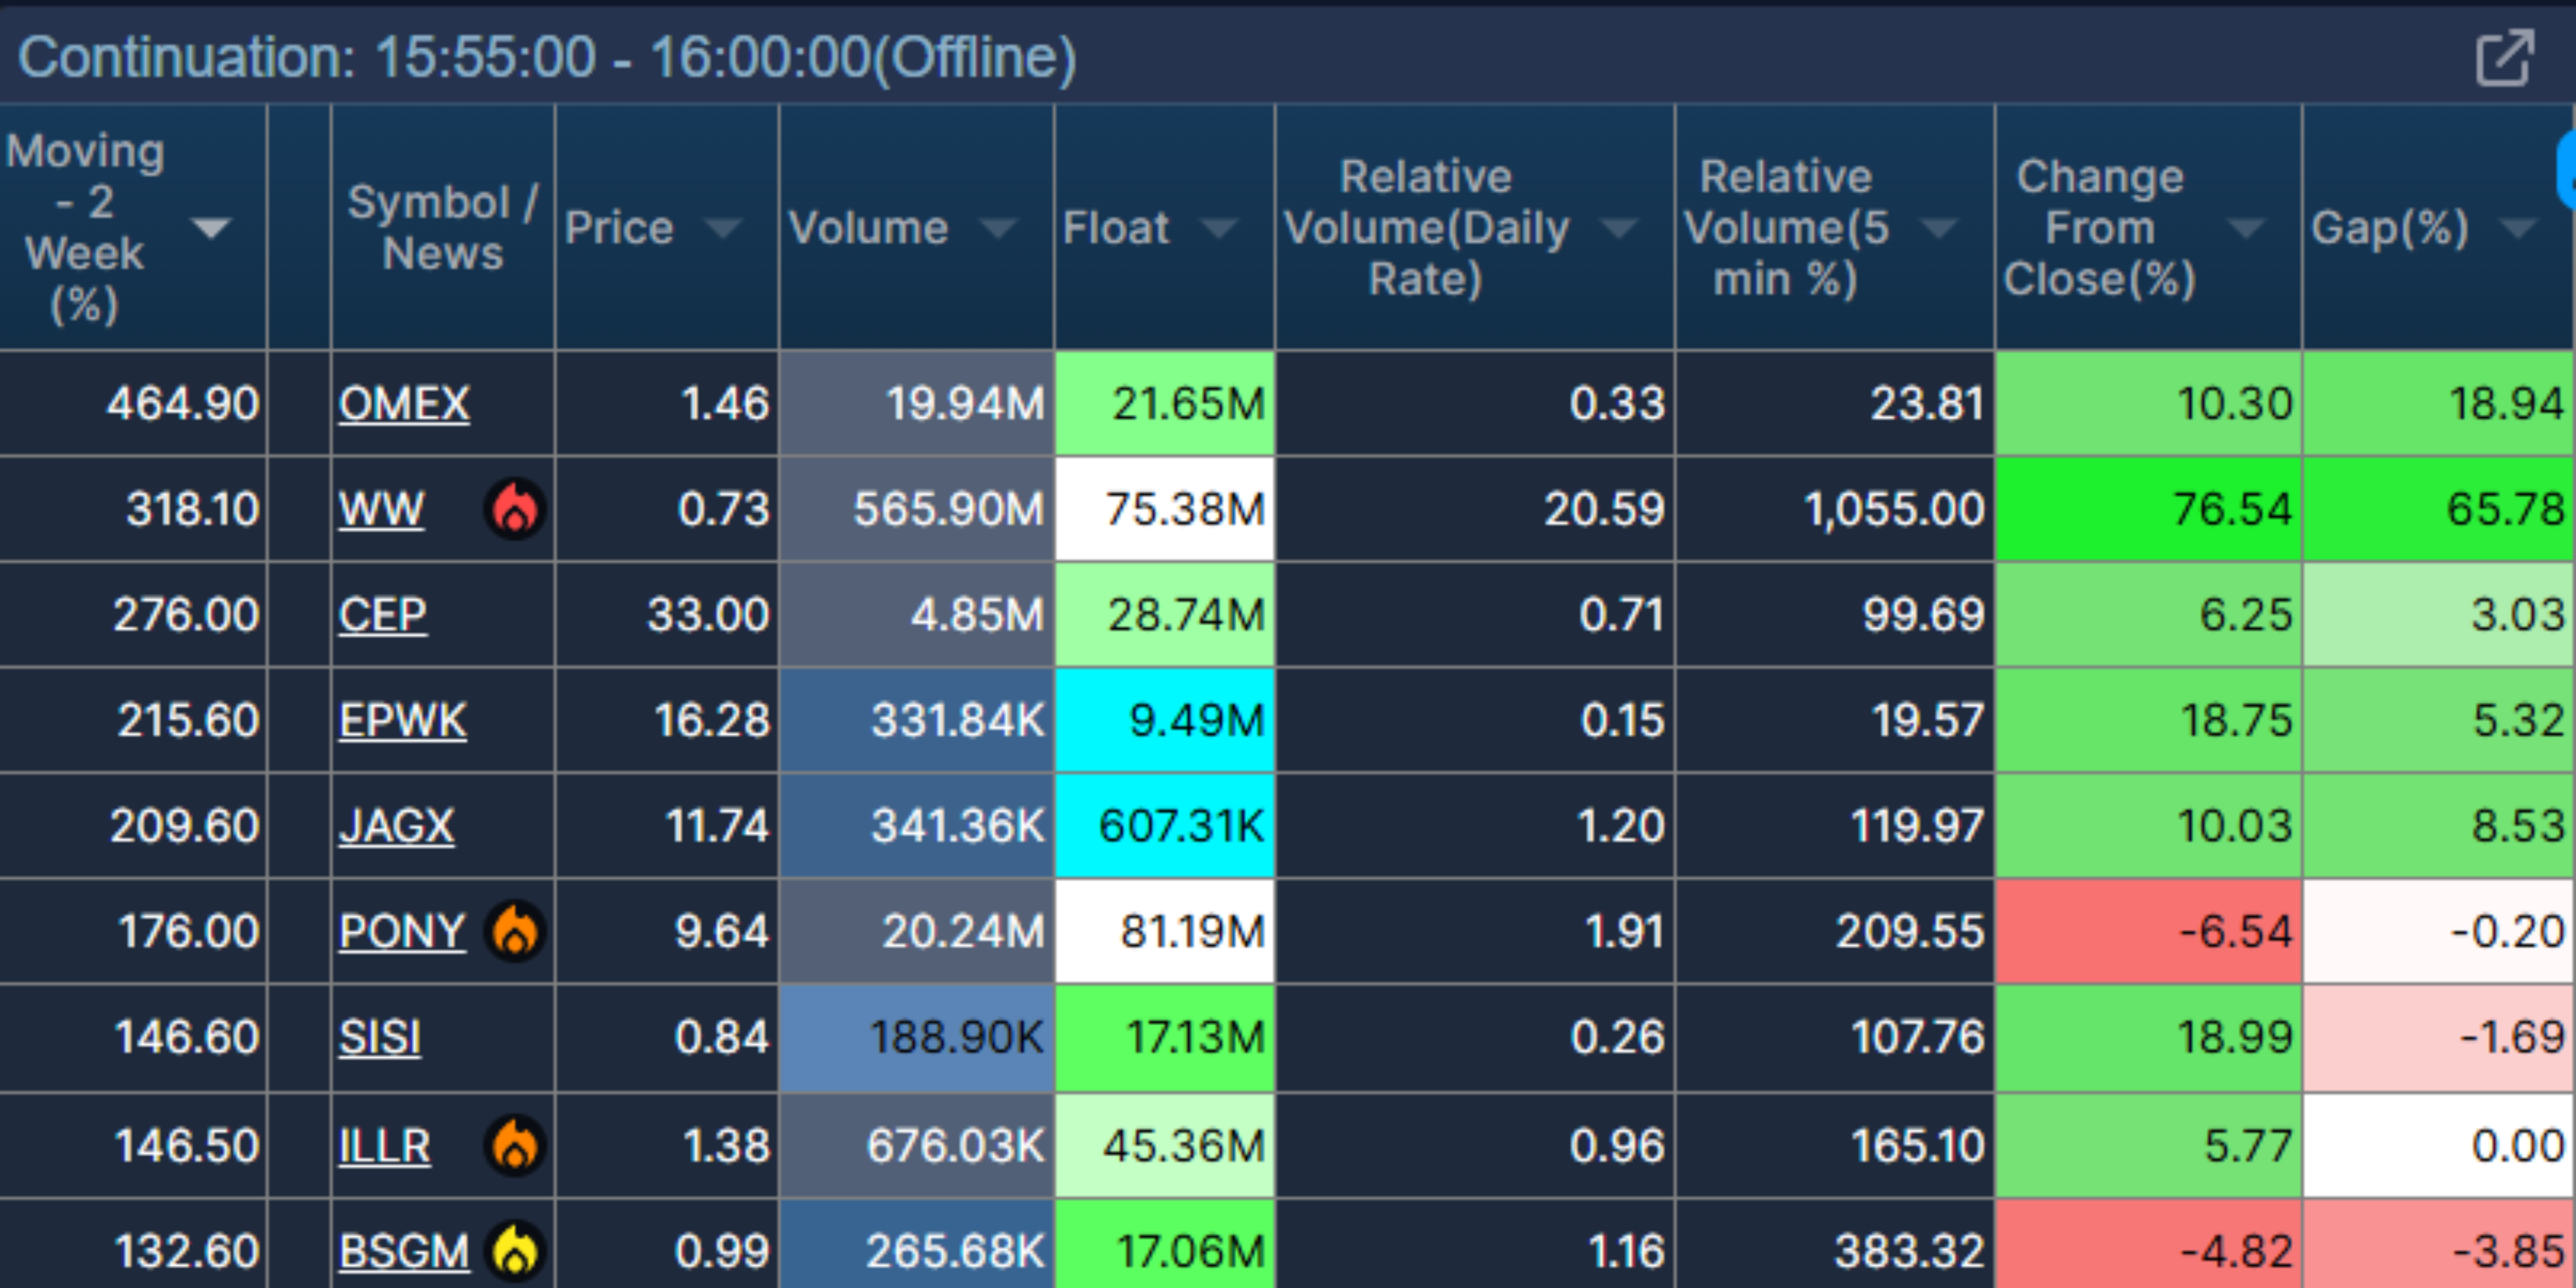The image size is (2576, 1288).
Task: Select EPWK volume cell 331.84K
Action: click(917, 720)
